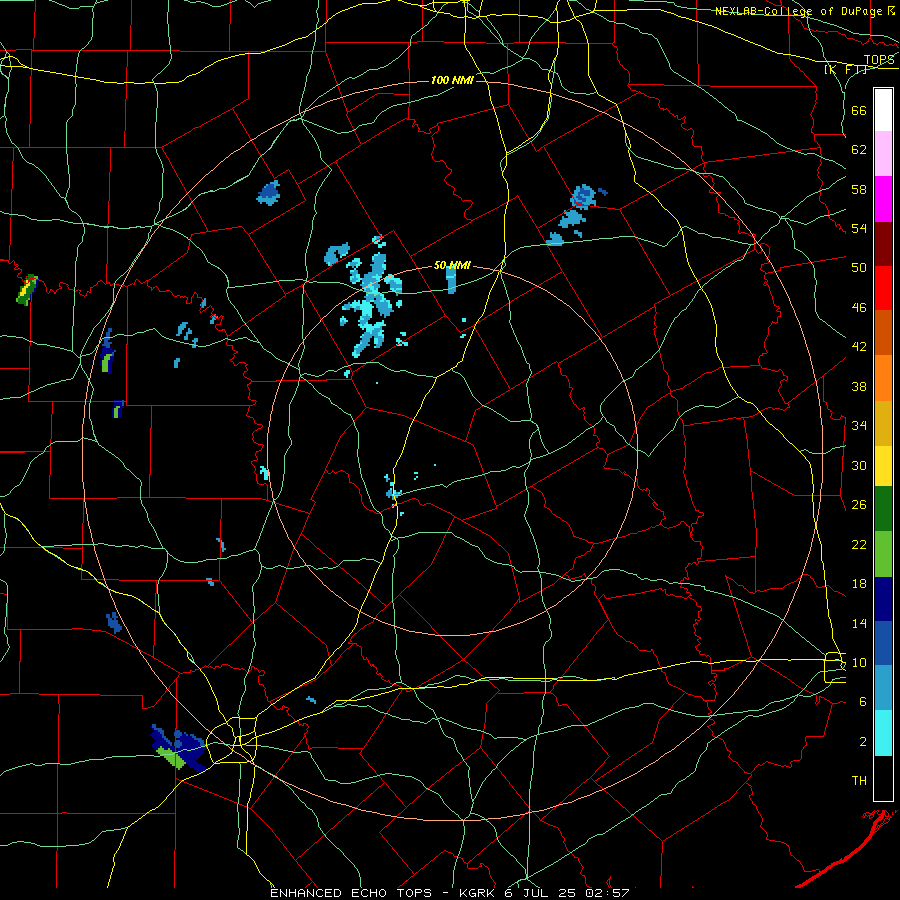
Task: Click the "58" legend value
Action: tap(859, 189)
